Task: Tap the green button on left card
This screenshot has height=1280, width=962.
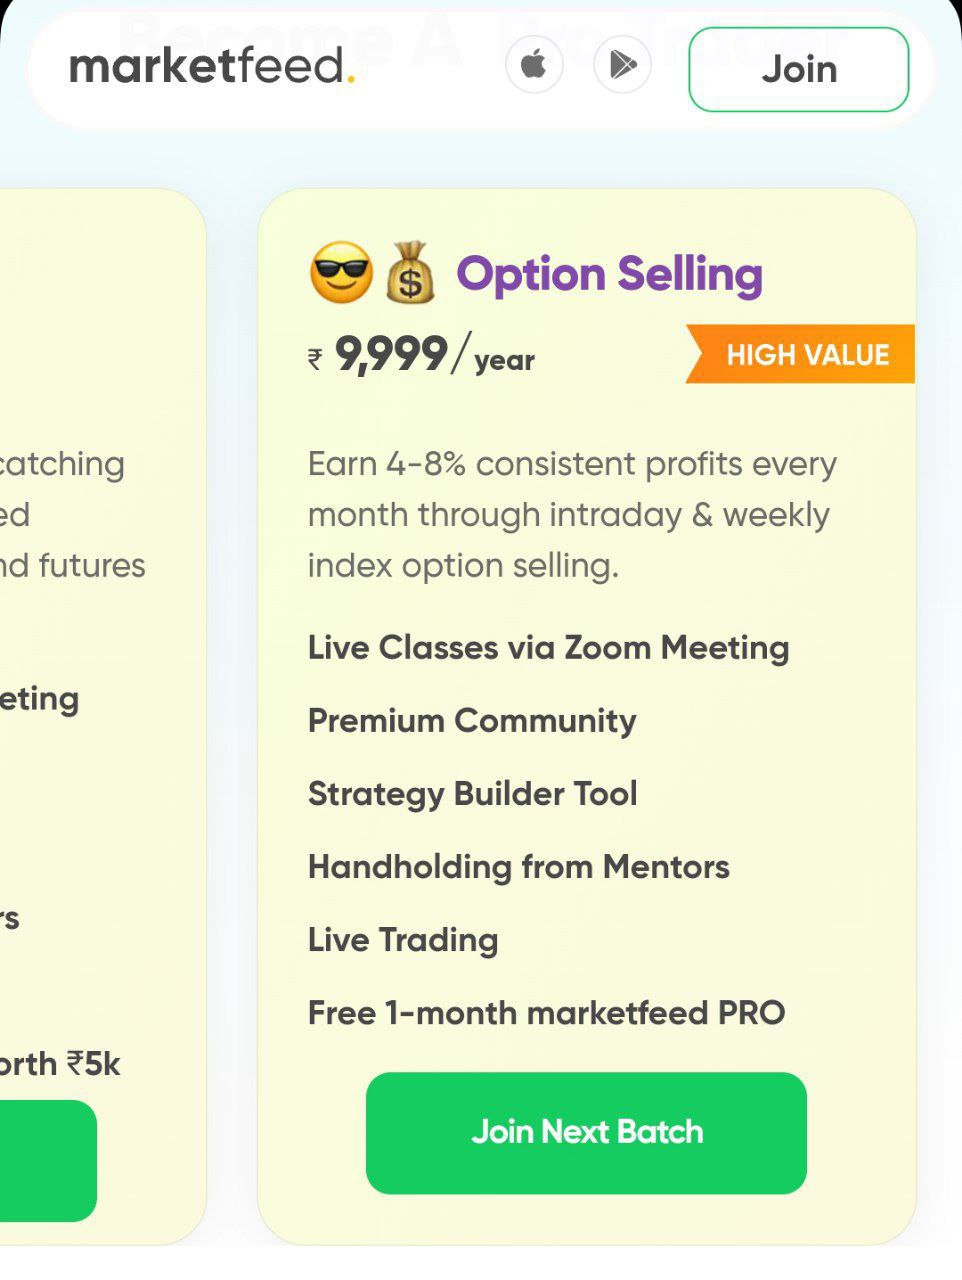Action: click(46, 1160)
